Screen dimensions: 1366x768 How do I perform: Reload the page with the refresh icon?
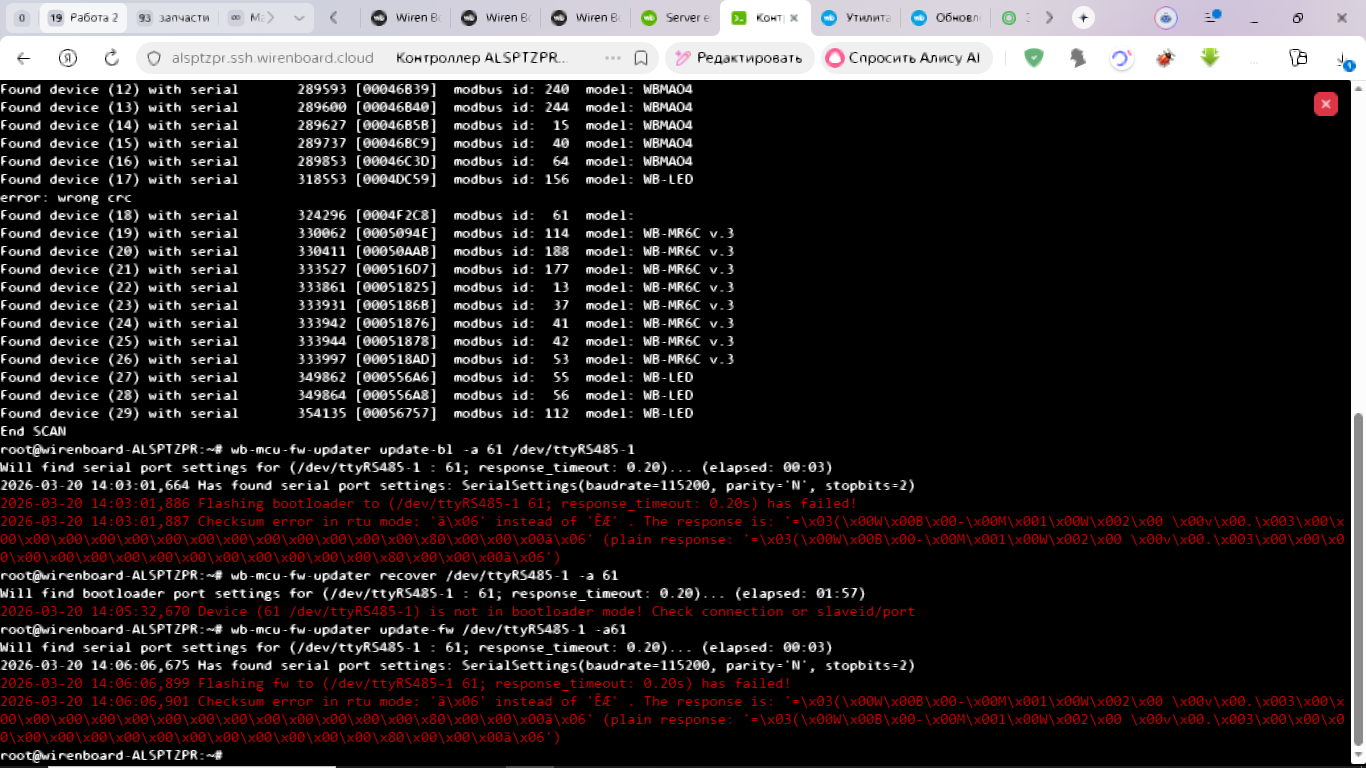click(x=112, y=58)
